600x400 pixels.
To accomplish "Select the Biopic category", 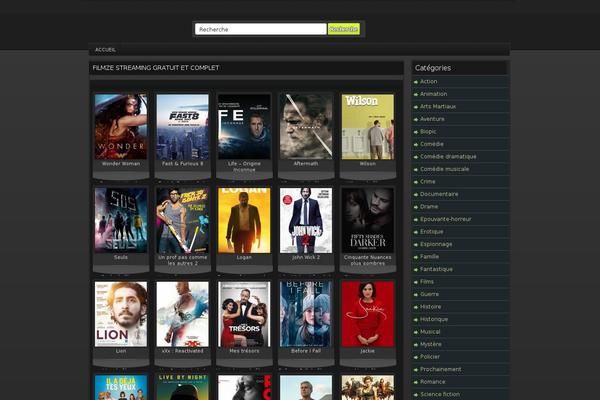I will point(428,131).
